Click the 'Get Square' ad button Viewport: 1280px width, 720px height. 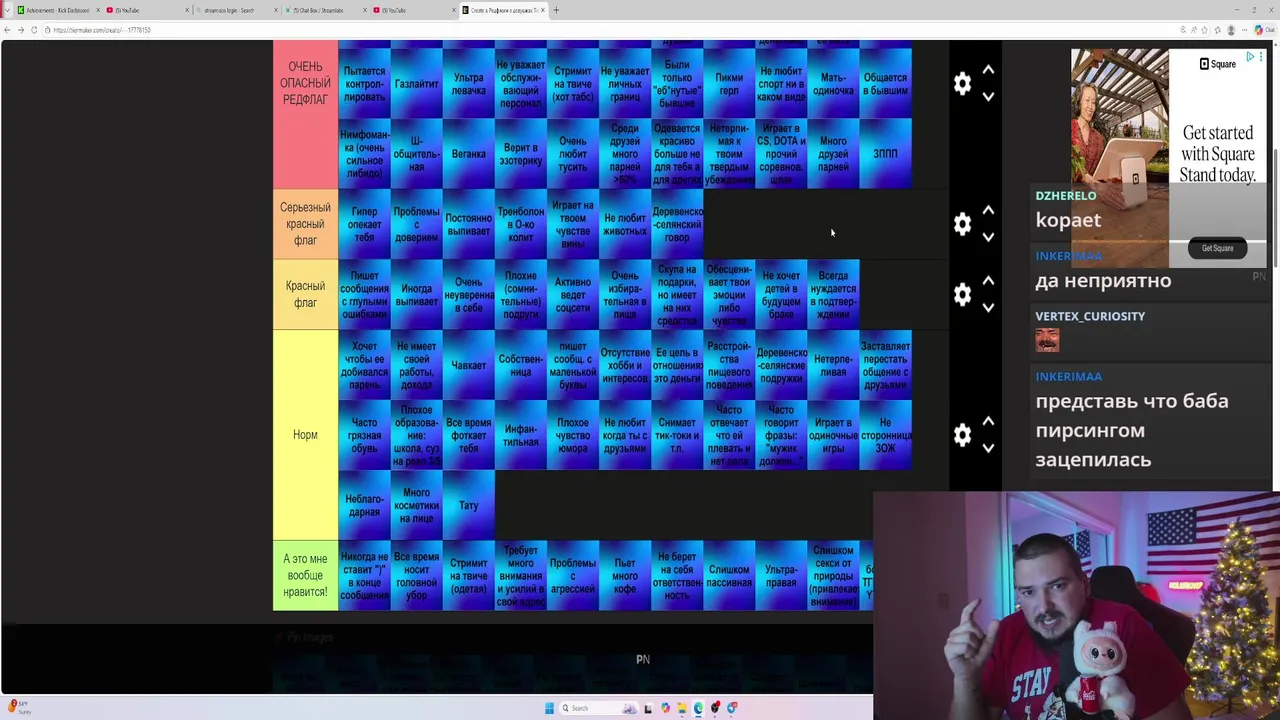[x=1217, y=248]
